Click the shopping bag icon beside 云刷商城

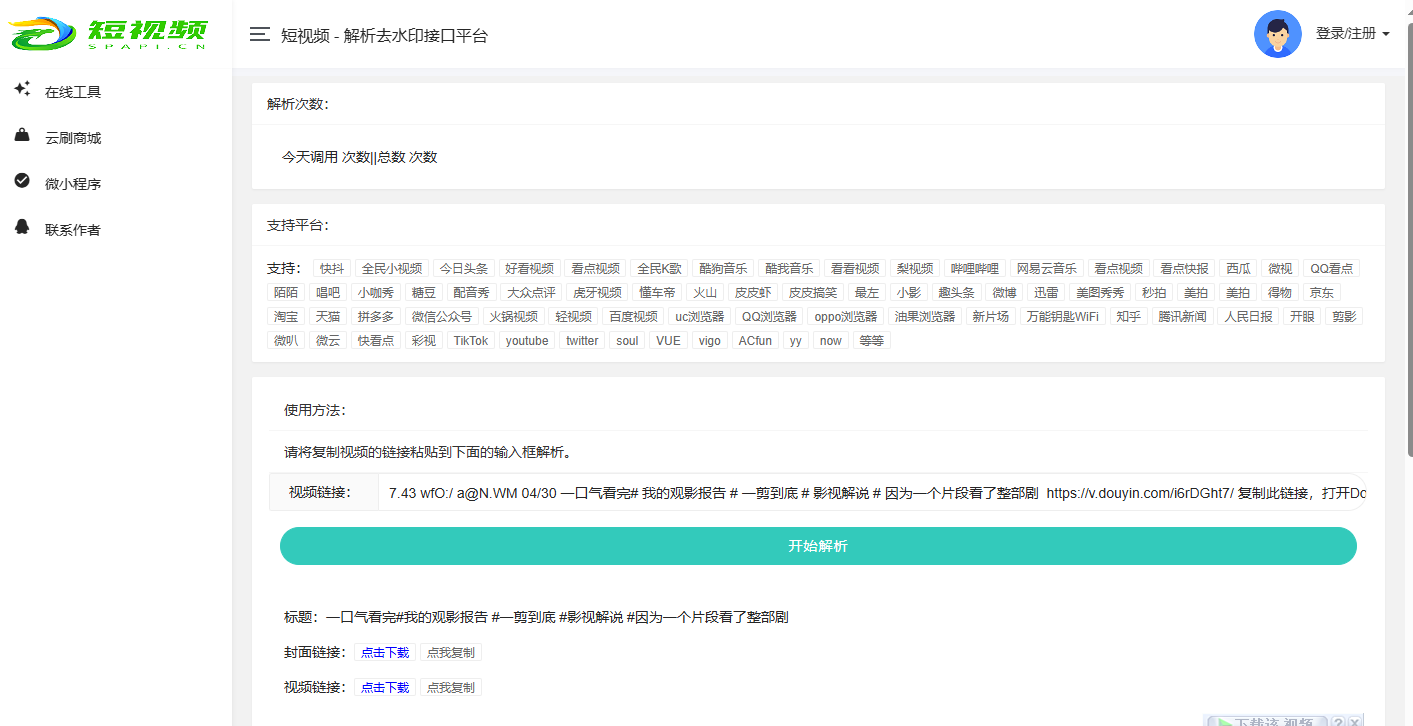tap(22, 135)
